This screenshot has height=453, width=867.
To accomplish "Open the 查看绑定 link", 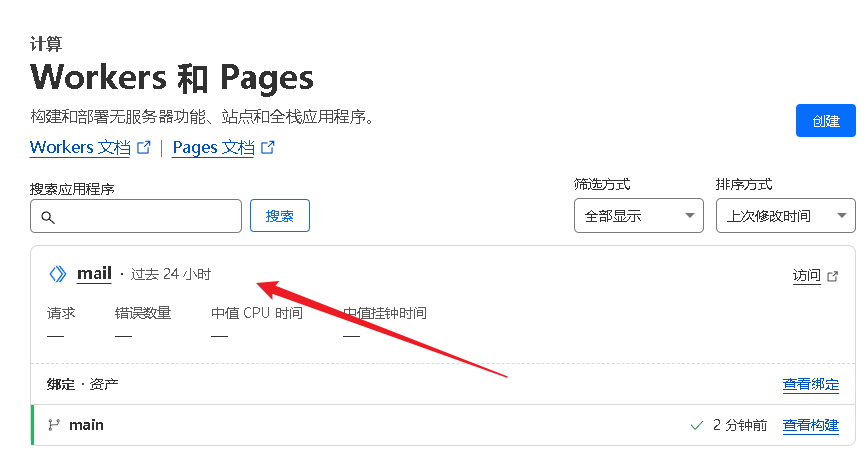I will click(810, 385).
